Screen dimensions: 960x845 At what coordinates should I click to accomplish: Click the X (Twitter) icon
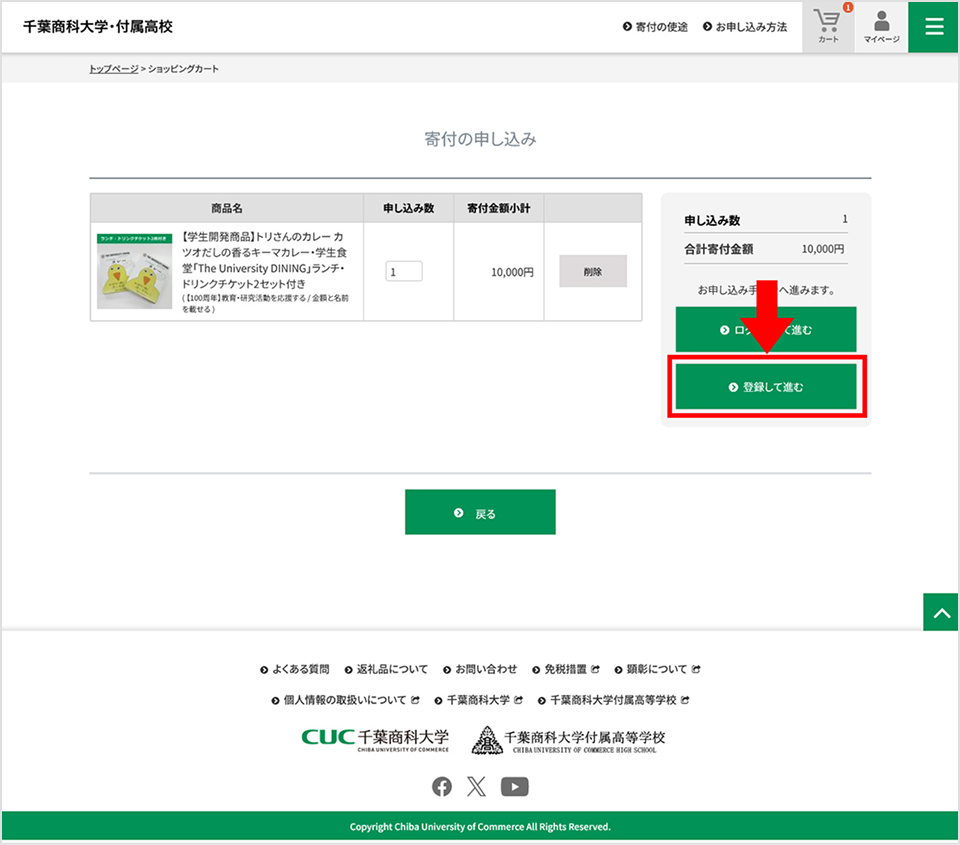pos(477,787)
